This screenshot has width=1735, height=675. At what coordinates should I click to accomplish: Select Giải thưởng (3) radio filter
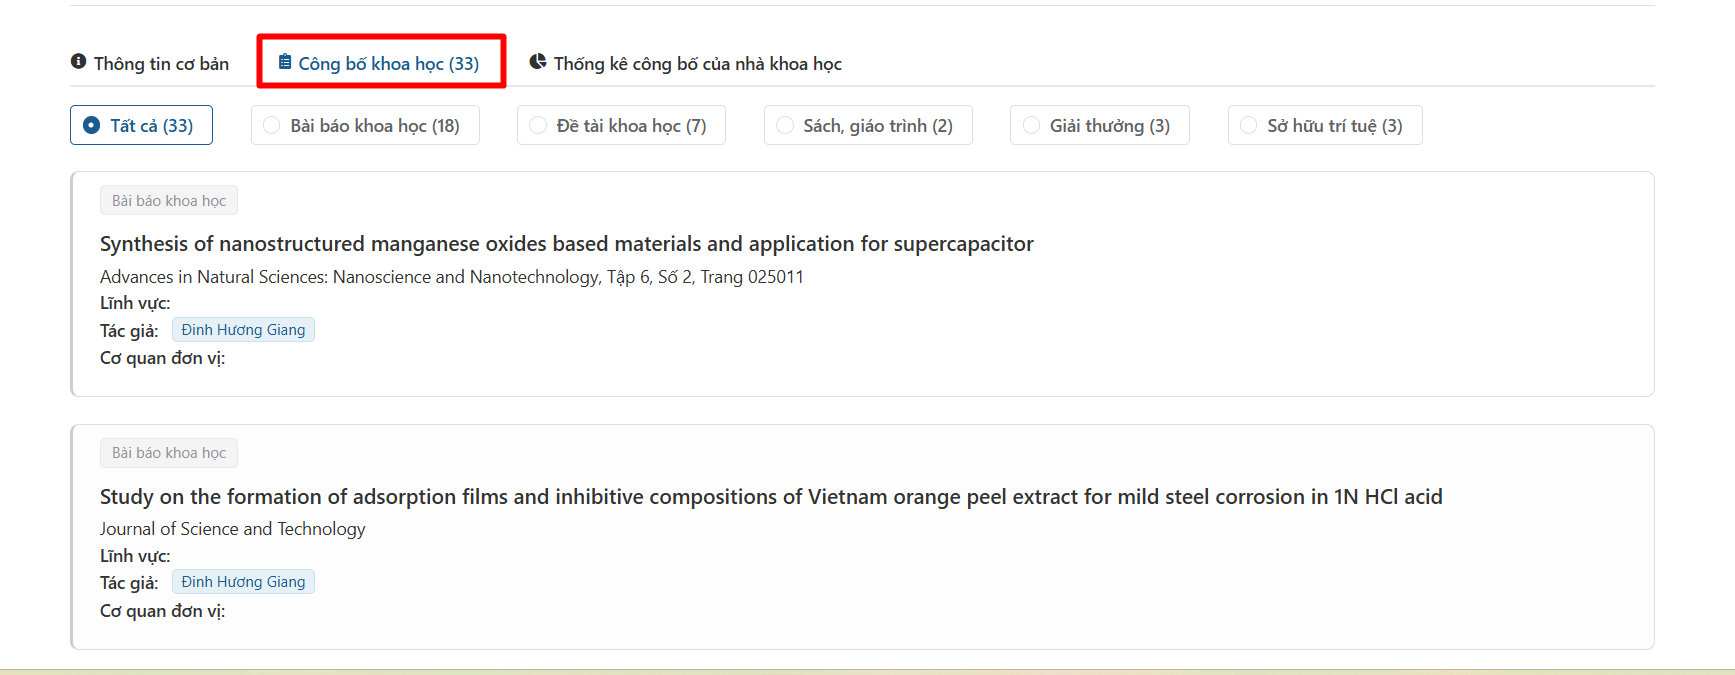click(x=1031, y=125)
